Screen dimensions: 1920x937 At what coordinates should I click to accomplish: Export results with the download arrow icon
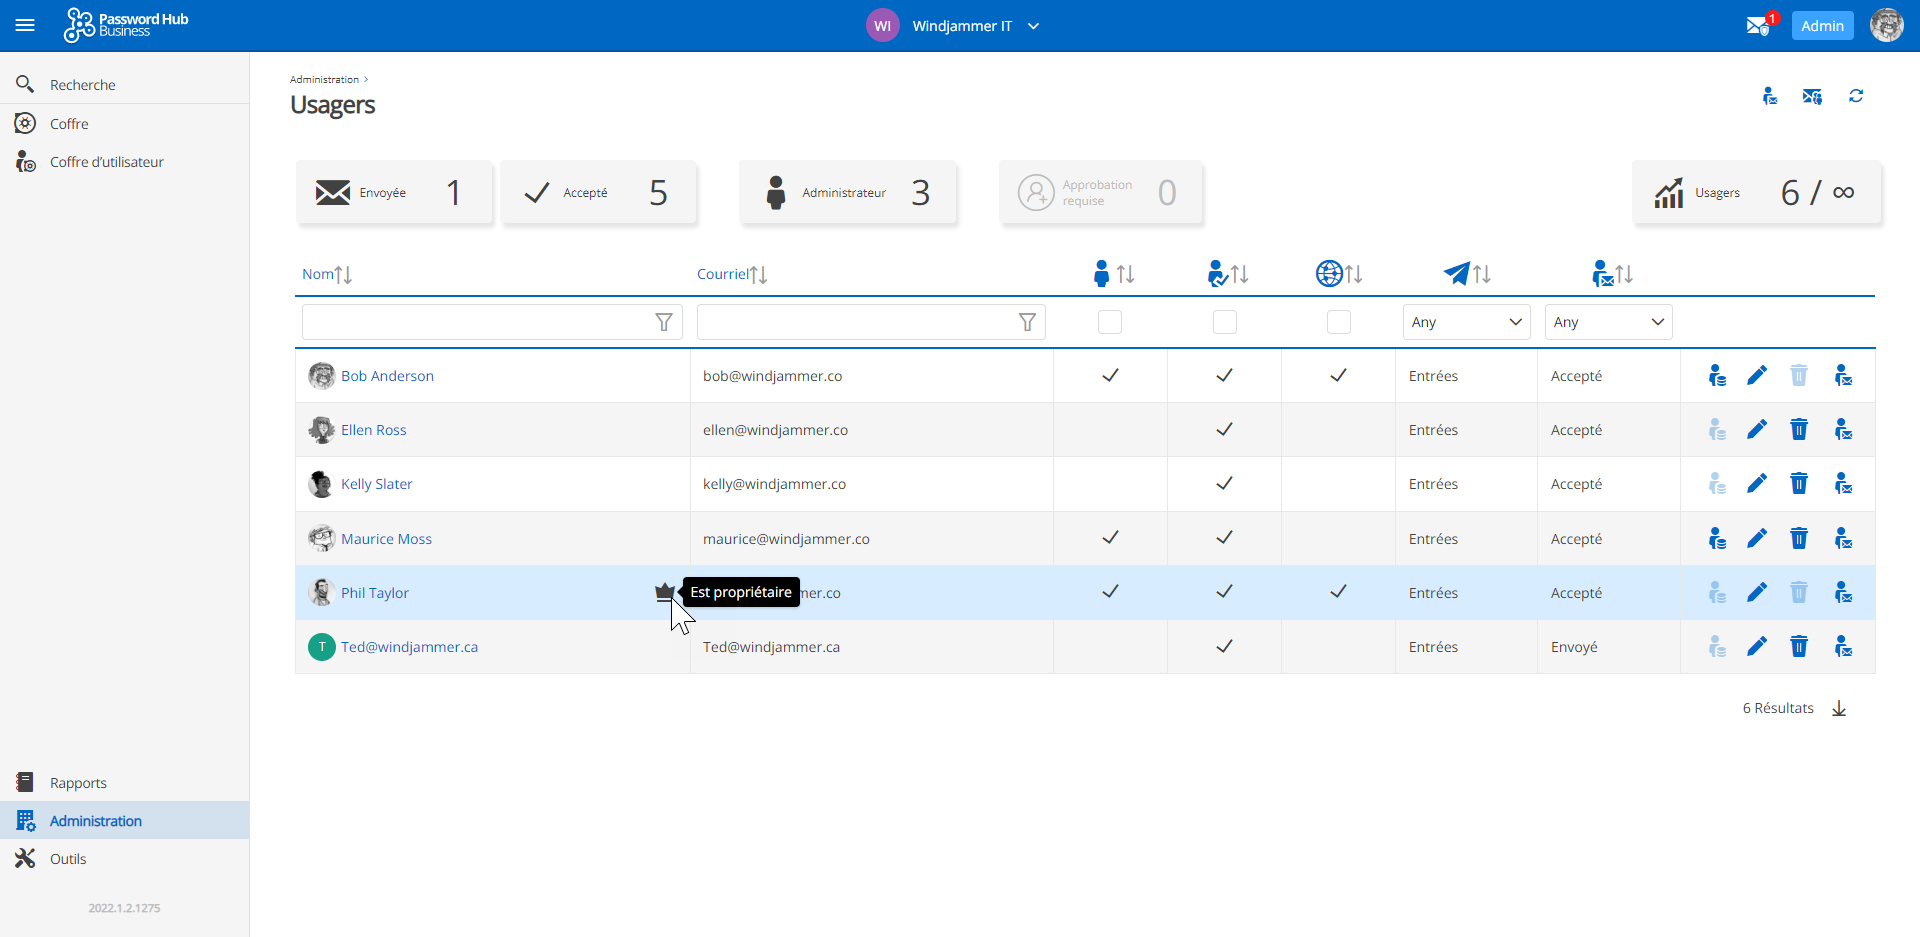click(1838, 709)
